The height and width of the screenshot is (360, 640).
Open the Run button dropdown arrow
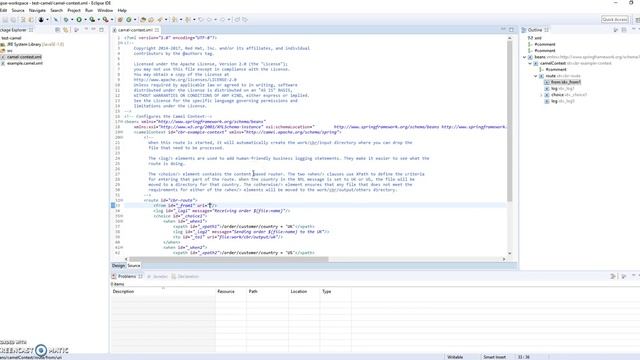pyautogui.click(x=85, y=20)
